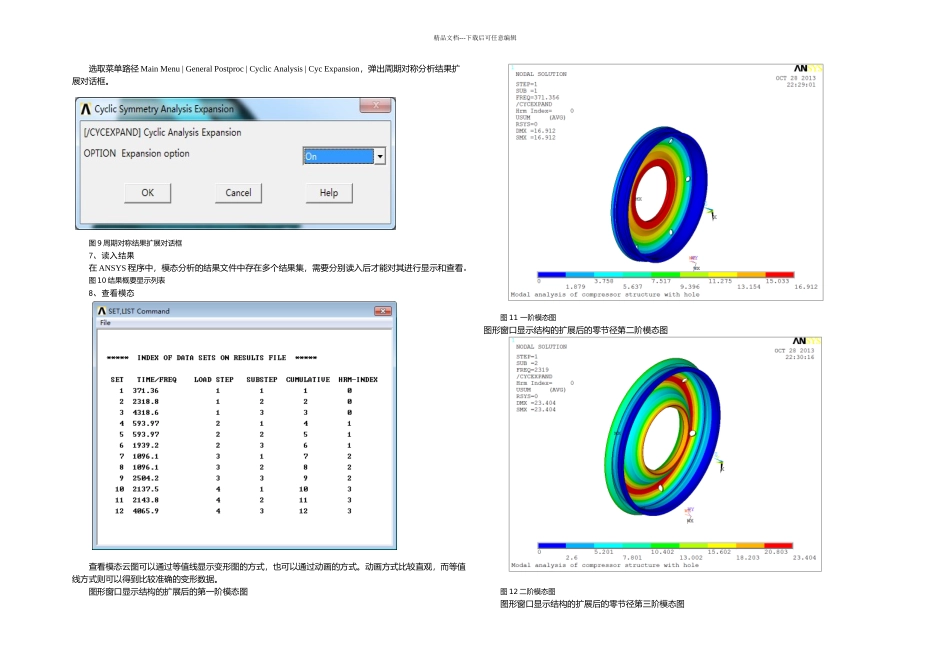Screen dimensions: 950x672
Task: Close the Cyclic Symmetry Analysis Expansion dialog
Action: click(376, 105)
